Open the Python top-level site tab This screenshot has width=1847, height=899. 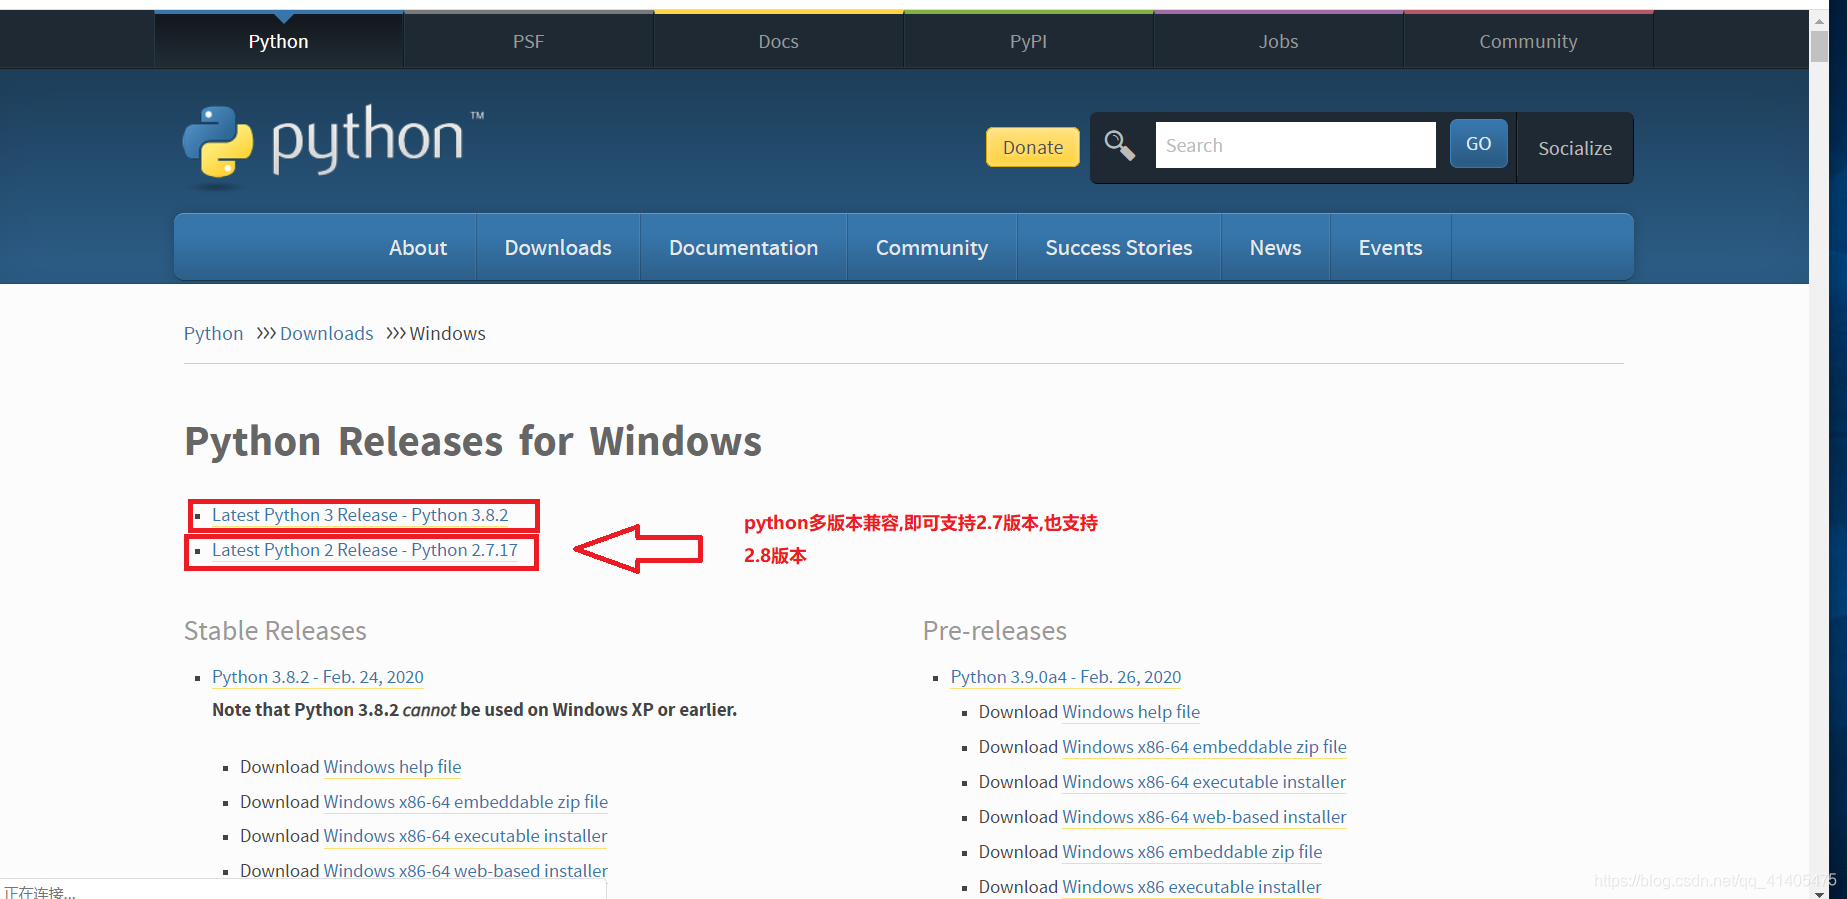pyautogui.click(x=278, y=41)
